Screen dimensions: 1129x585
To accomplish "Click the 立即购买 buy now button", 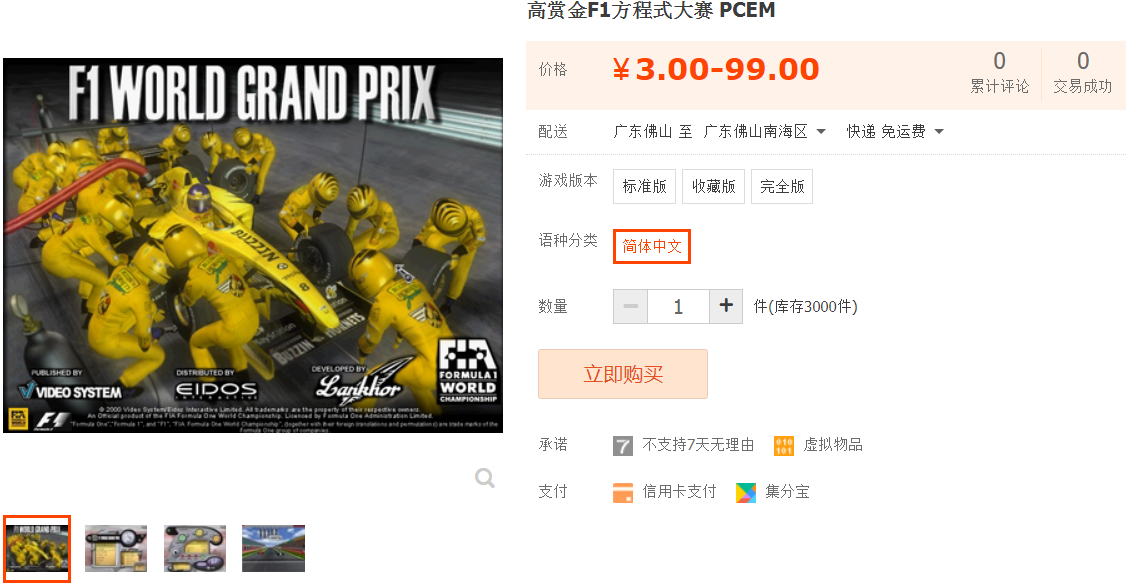I will tap(623, 374).
